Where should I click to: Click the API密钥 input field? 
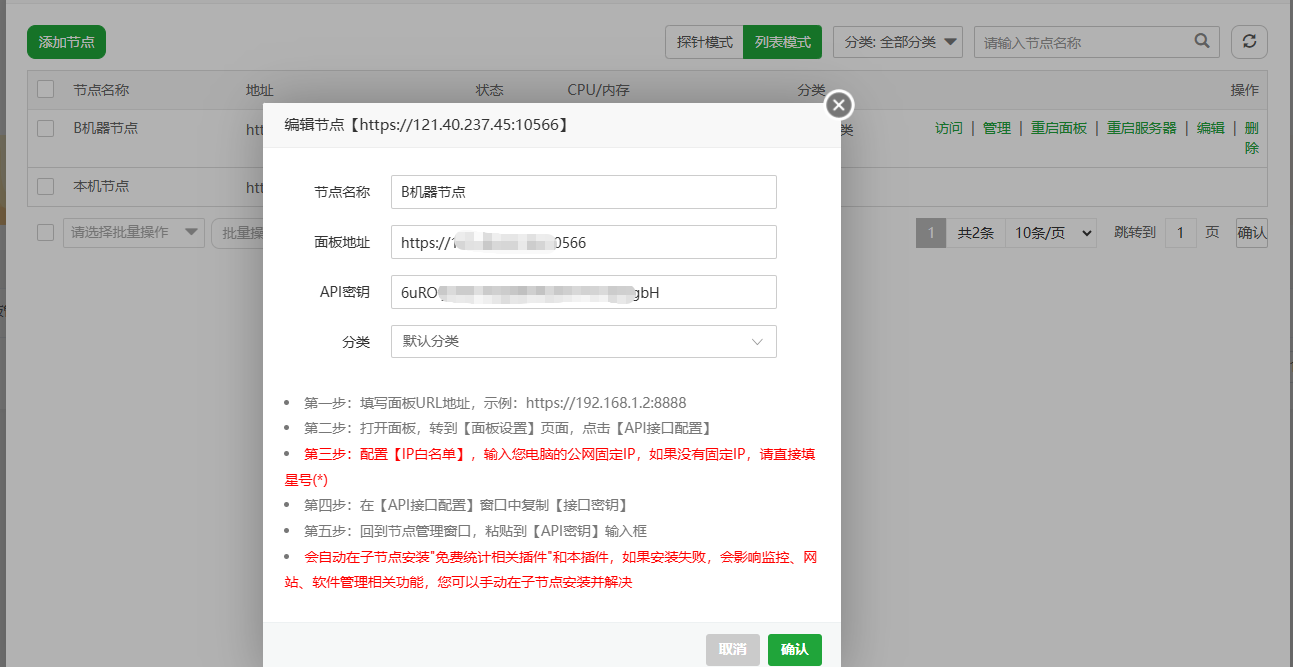click(x=583, y=292)
